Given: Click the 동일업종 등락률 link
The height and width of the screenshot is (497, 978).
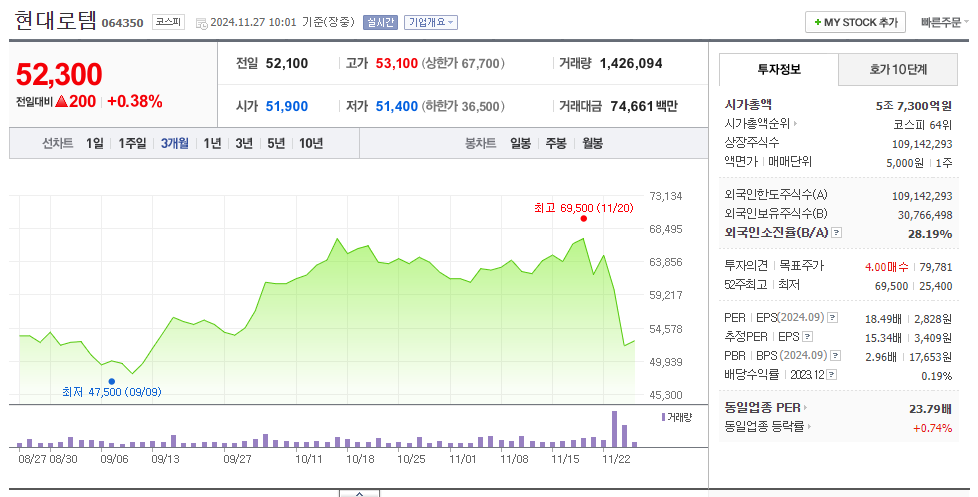Looking at the screenshot, I should click(764, 427).
